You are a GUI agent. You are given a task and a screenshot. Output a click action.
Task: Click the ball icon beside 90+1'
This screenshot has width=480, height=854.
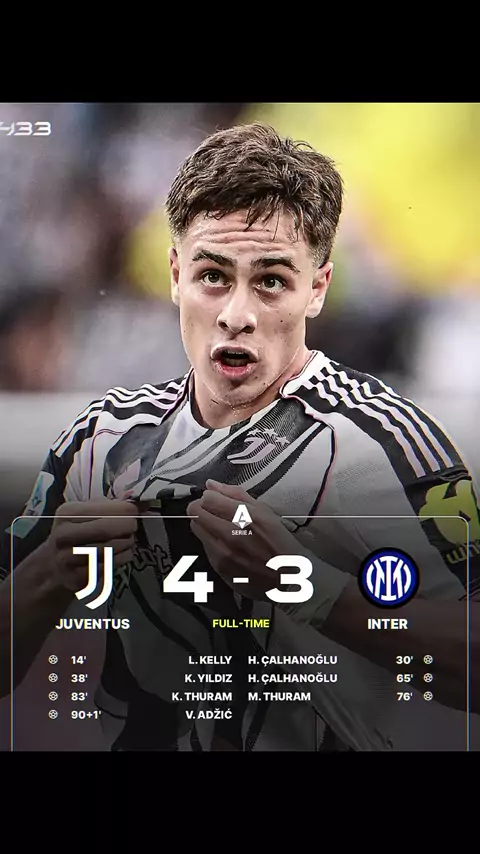[53, 714]
